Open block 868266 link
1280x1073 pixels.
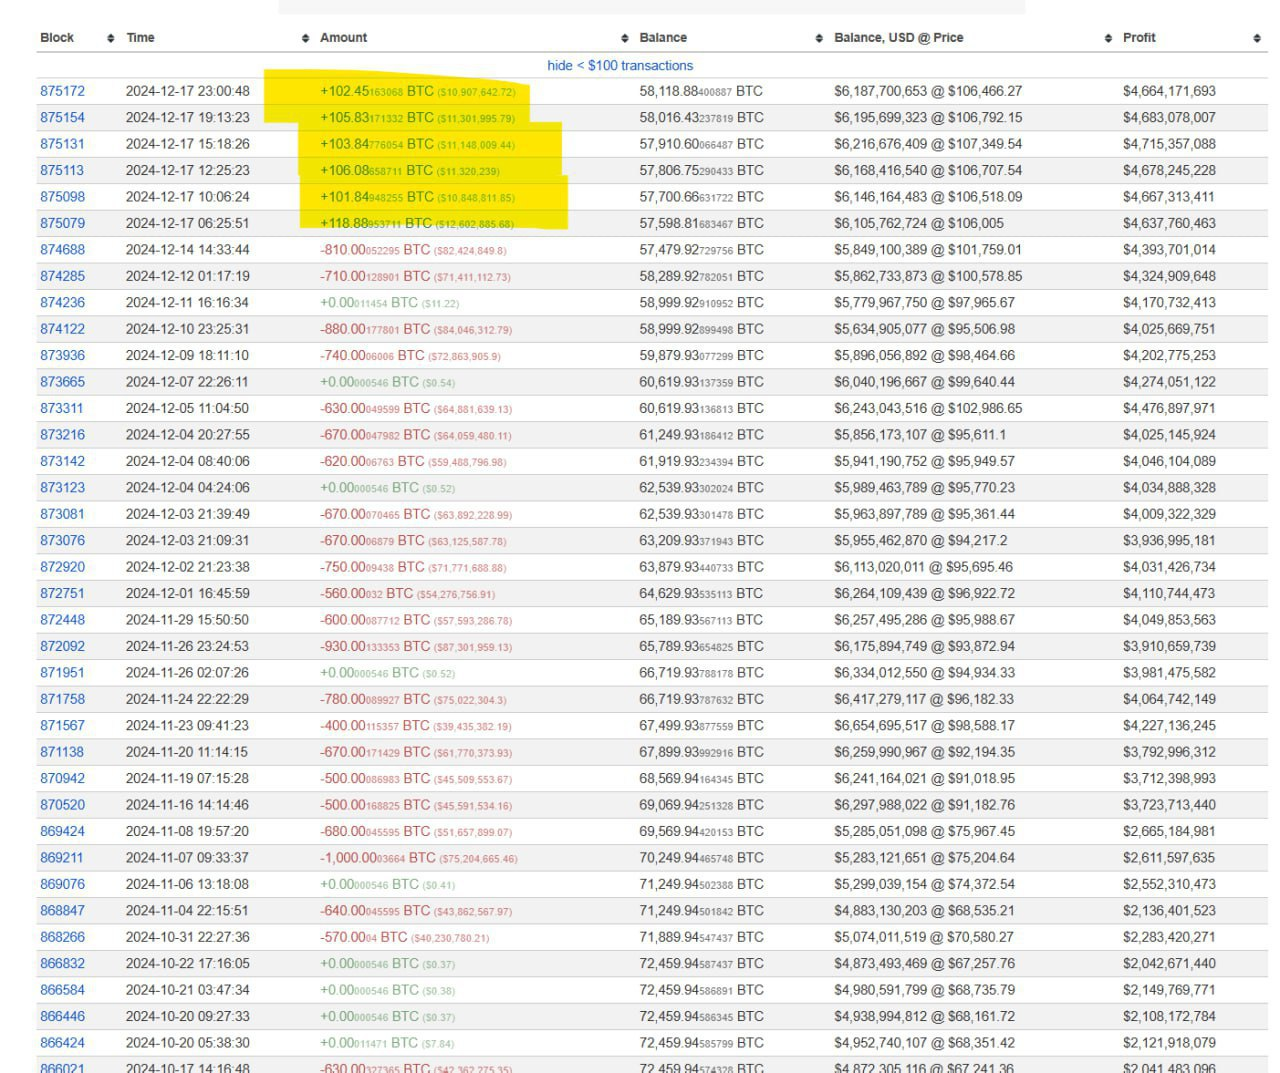tap(62, 937)
